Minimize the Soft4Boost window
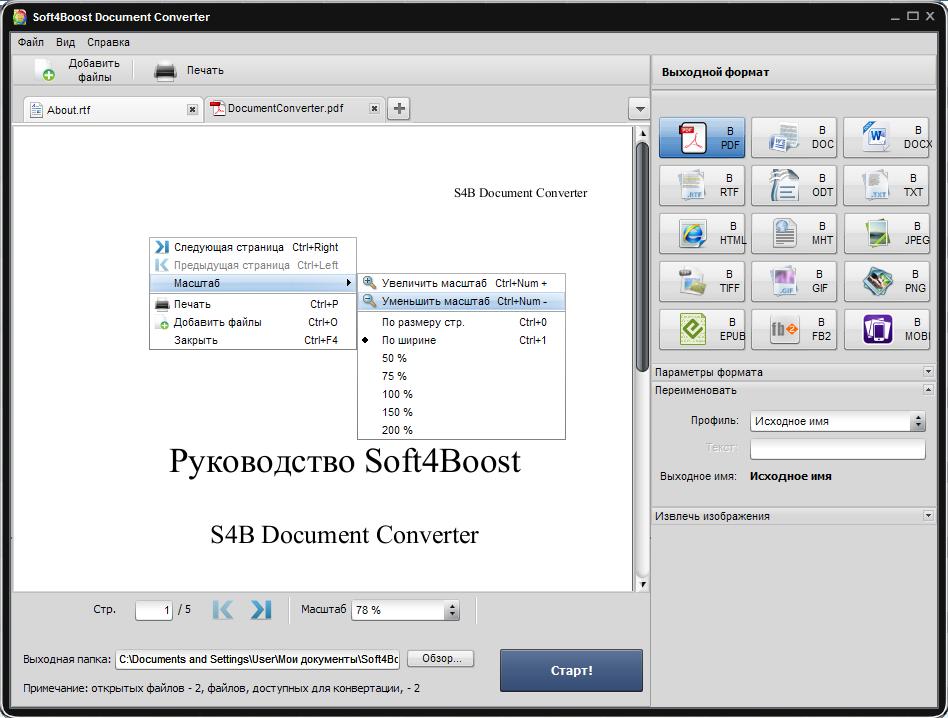 coord(895,17)
